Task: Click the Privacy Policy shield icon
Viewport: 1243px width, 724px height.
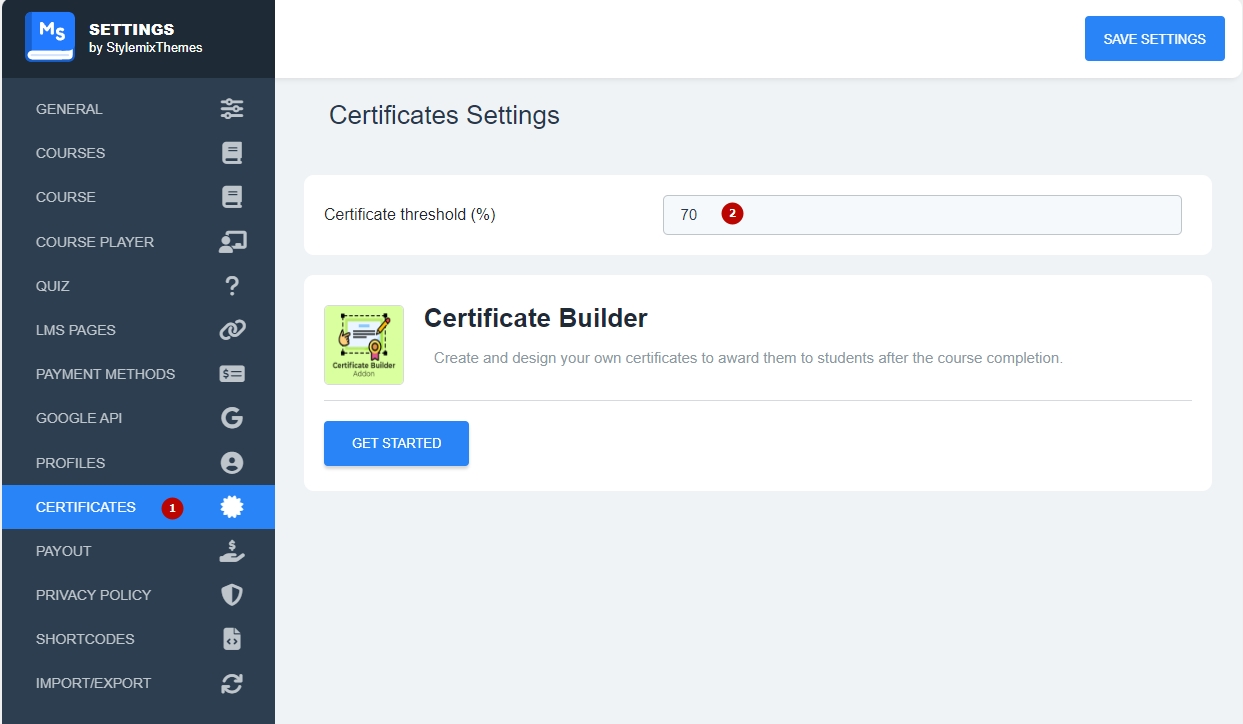Action: [232, 595]
